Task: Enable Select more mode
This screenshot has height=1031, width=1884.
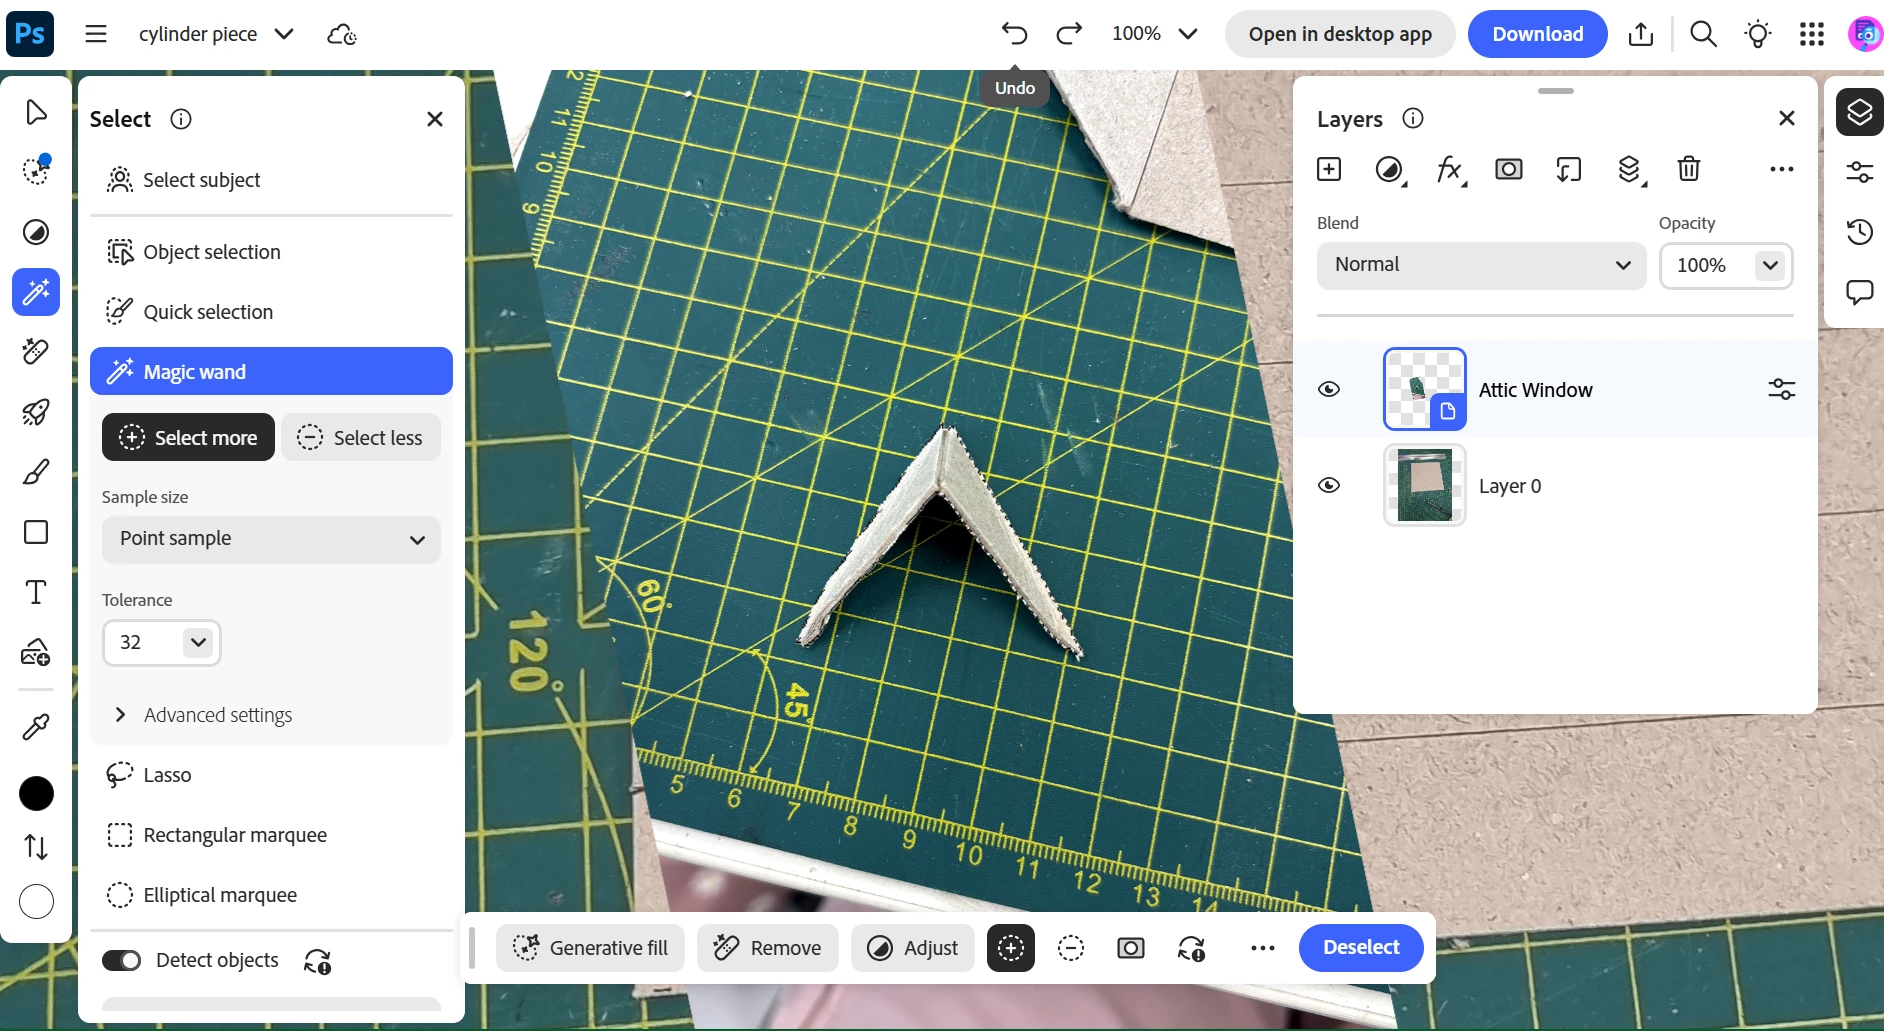Action: [x=188, y=437]
